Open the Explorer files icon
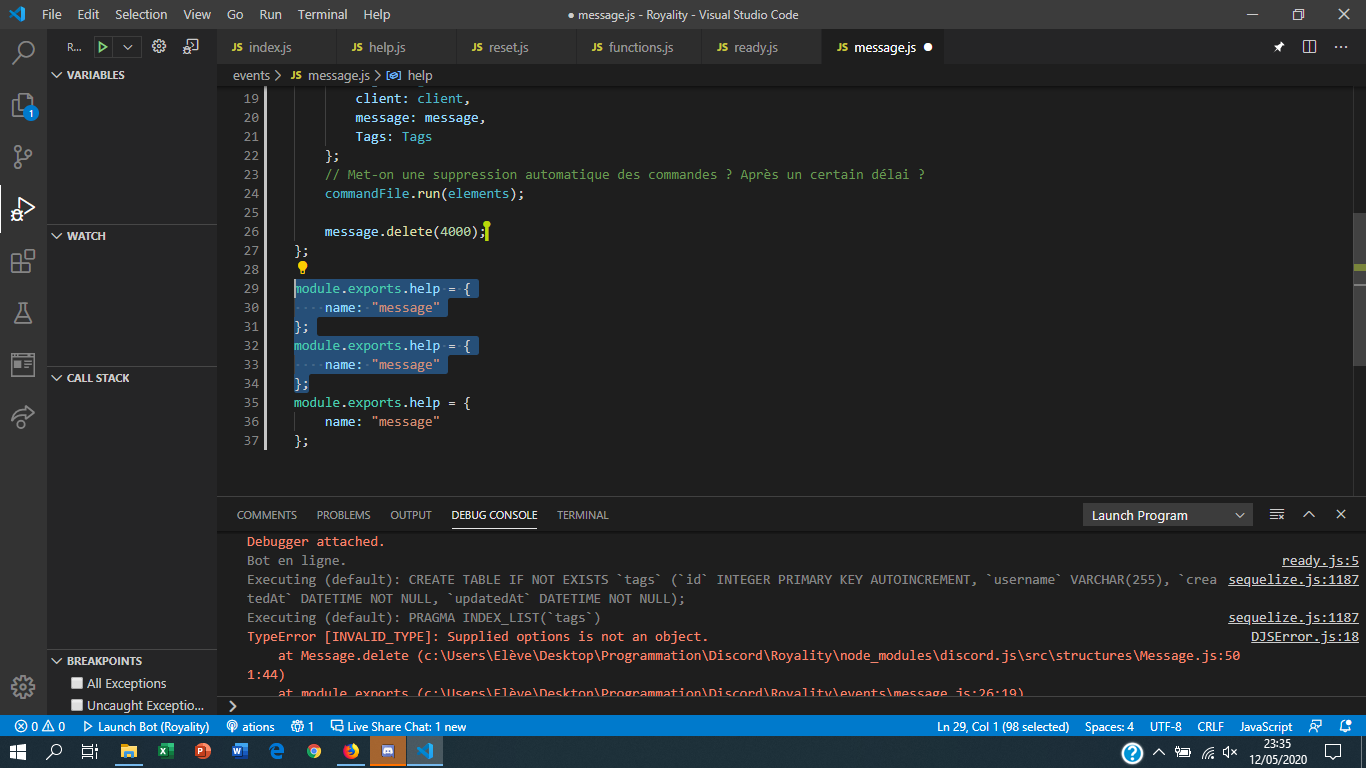Viewport: 1366px width, 768px height. pyautogui.click(x=23, y=105)
